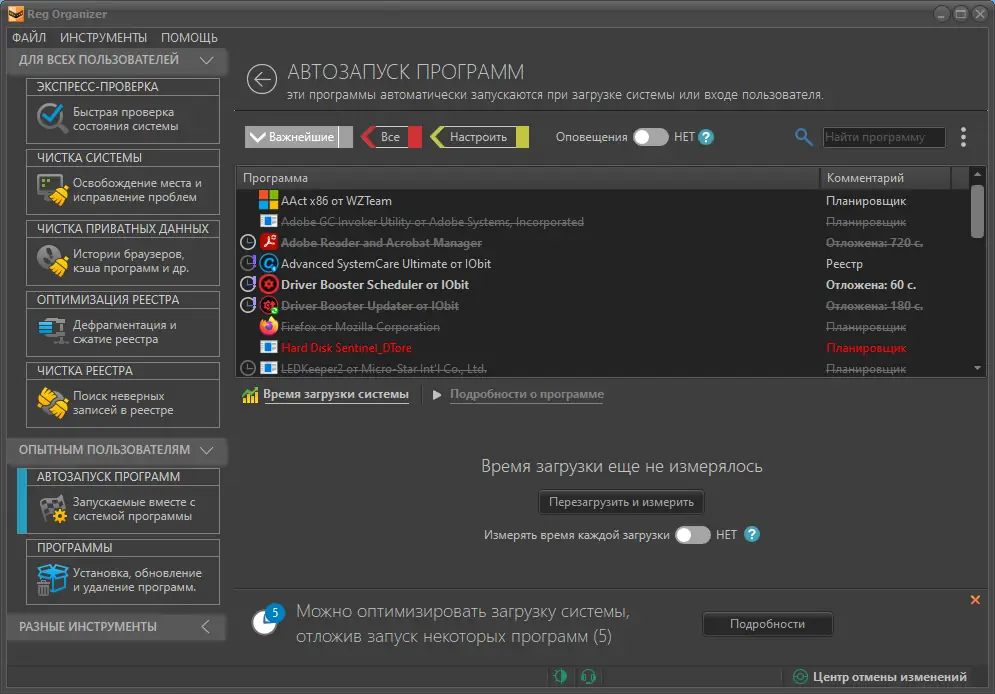Click the search magnifier icon
The image size is (995, 694).
pos(803,136)
